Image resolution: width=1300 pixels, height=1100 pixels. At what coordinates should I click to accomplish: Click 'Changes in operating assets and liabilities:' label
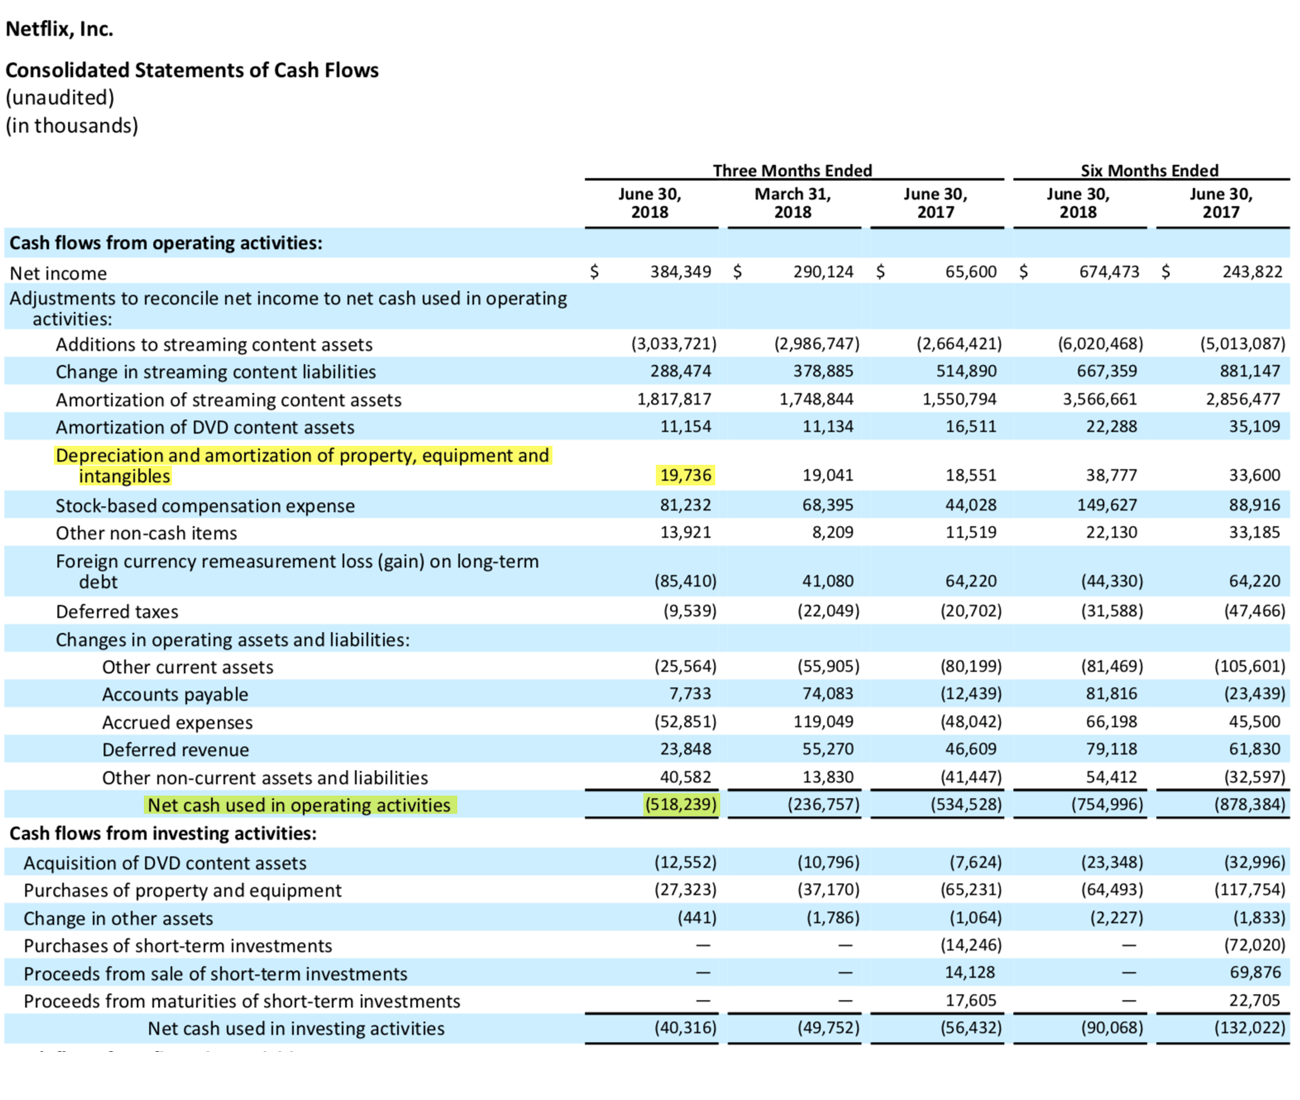(232, 640)
